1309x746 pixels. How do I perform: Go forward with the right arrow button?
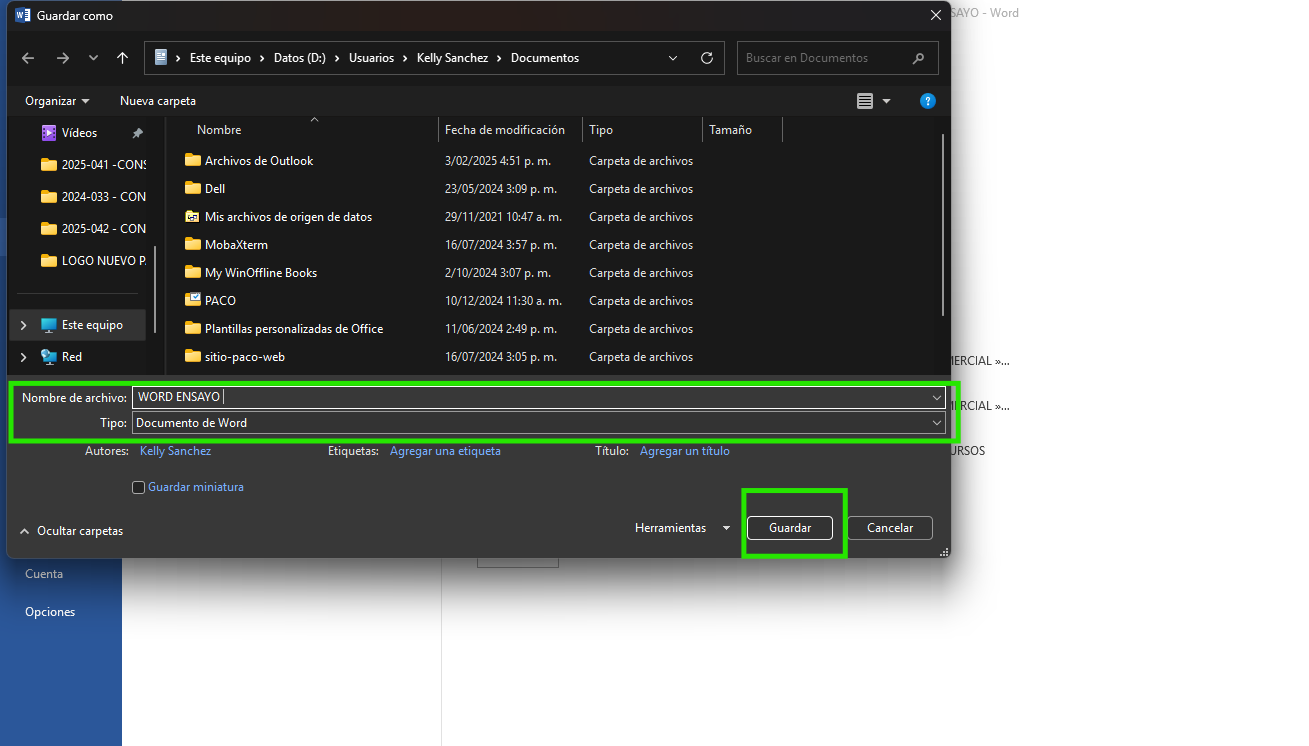click(63, 58)
